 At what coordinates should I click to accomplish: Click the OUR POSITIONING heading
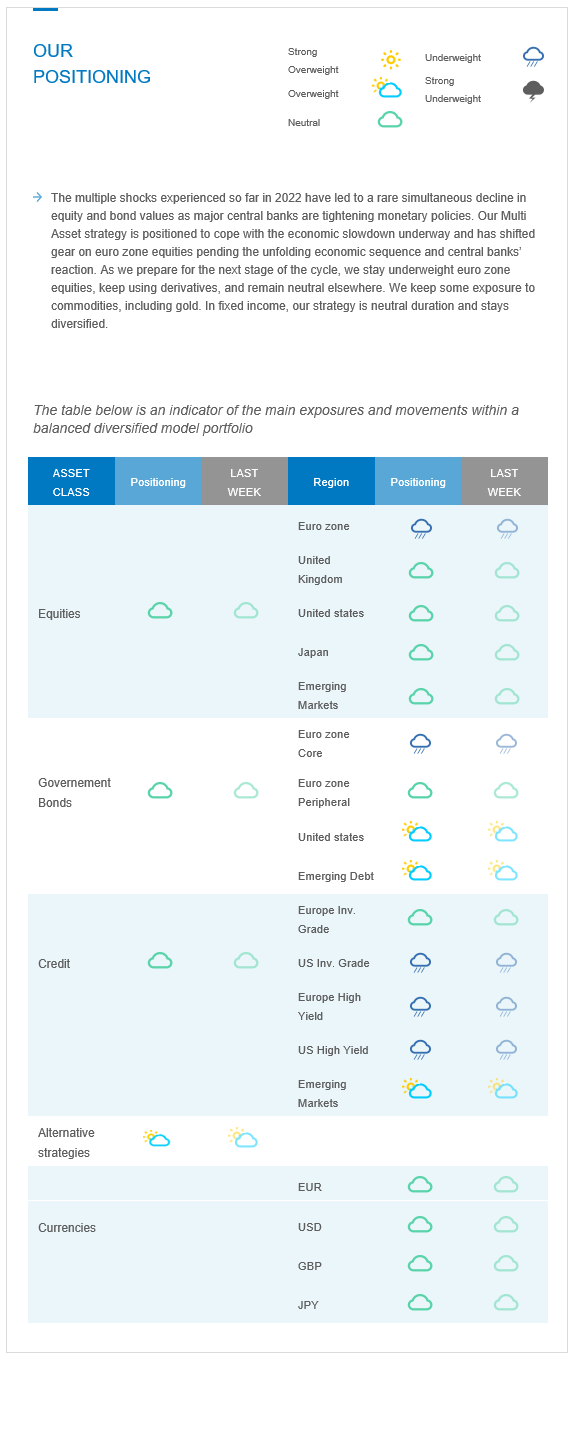tap(92, 64)
